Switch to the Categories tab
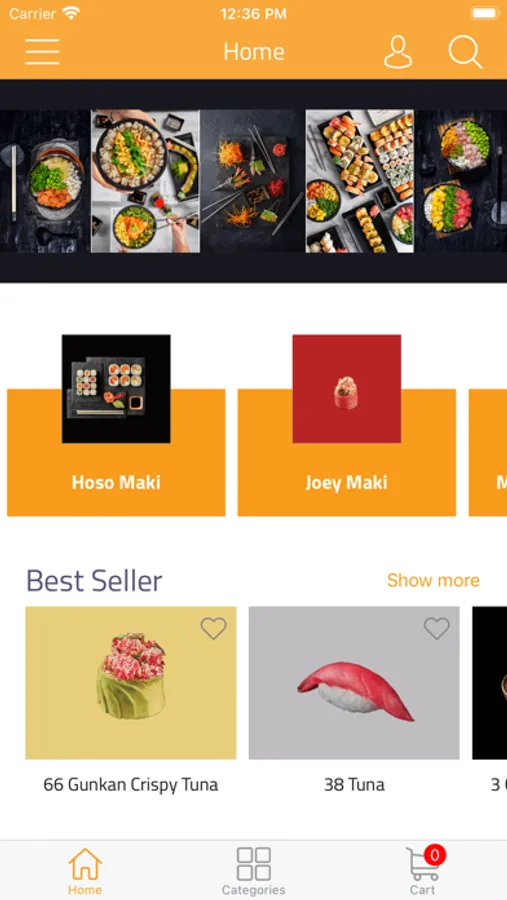 coord(253,871)
